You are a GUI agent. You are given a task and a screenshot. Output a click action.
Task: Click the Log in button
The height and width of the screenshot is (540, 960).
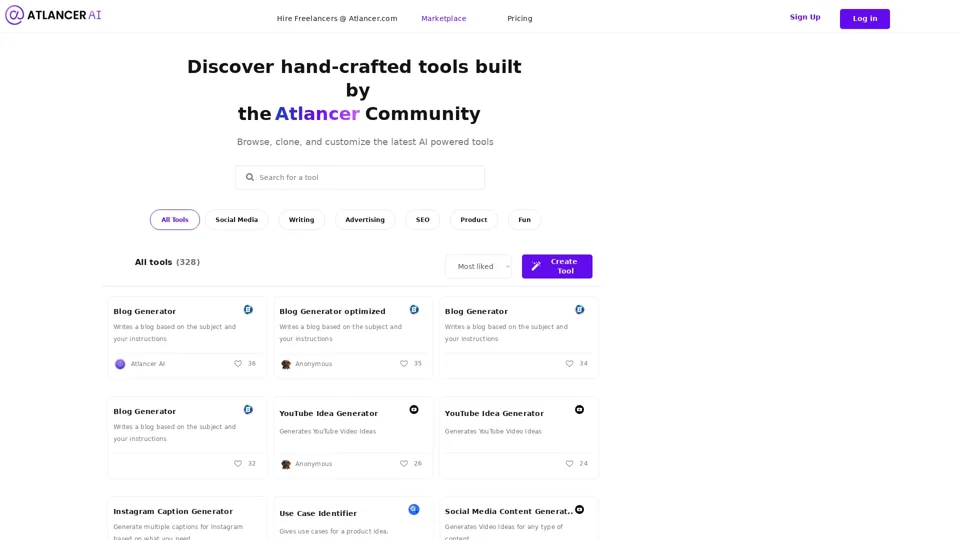tap(864, 19)
